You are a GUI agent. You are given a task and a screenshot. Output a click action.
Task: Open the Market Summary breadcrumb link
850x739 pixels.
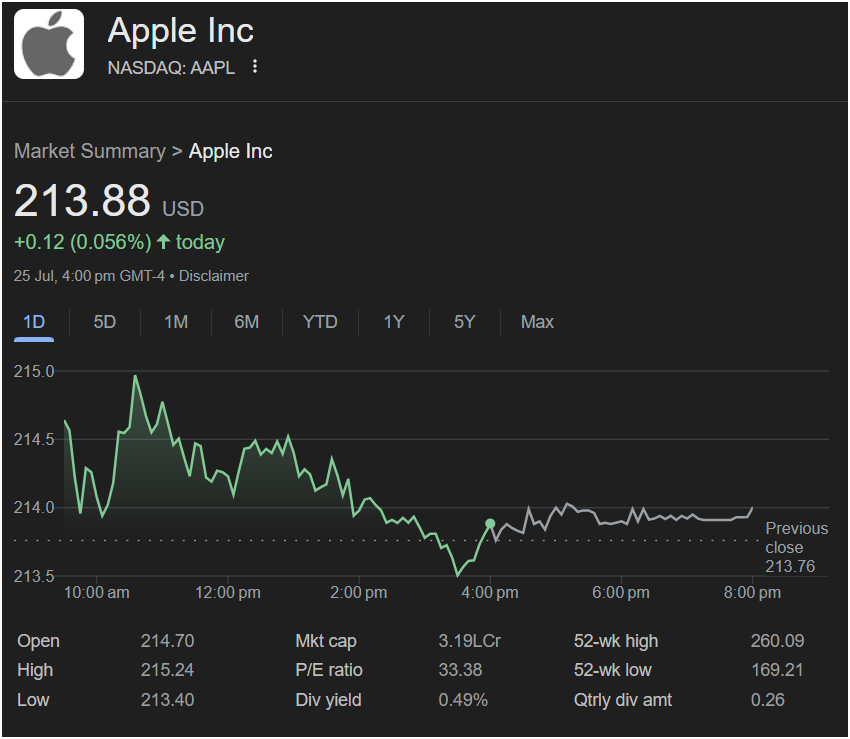[x=90, y=151]
